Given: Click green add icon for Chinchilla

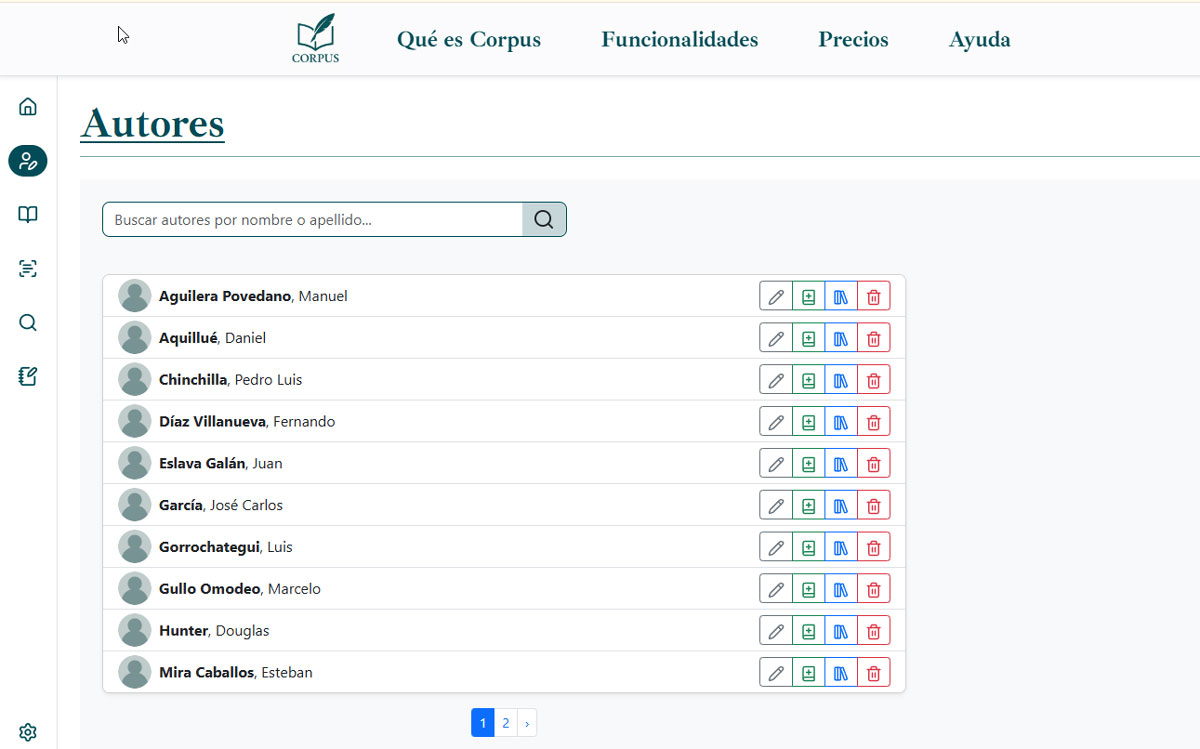Looking at the screenshot, I should tap(808, 381).
